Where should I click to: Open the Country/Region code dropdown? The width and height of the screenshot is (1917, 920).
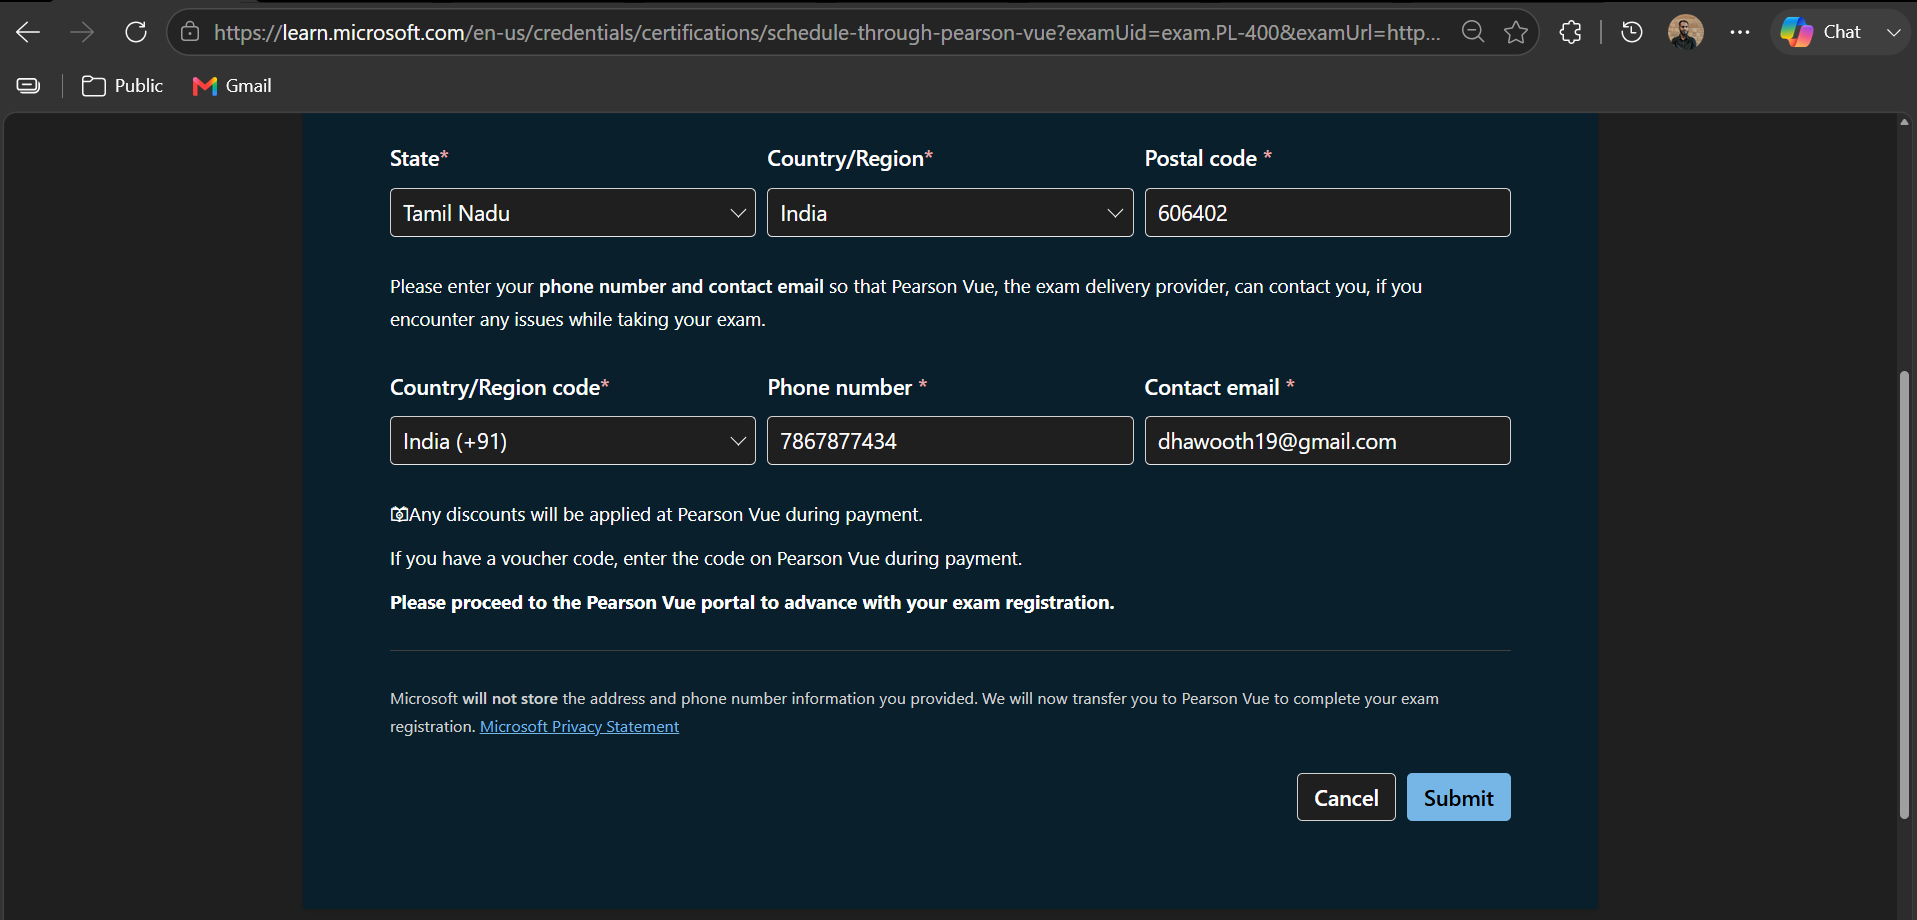(573, 441)
